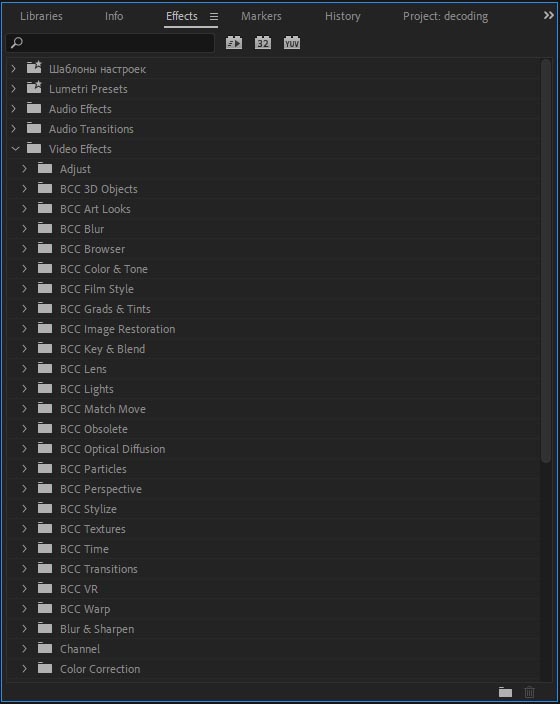Image resolution: width=560 pixels, height=704 pixels.
Task: Click the Delete Custom Items trash icon
Action: [x=529, y=692]
